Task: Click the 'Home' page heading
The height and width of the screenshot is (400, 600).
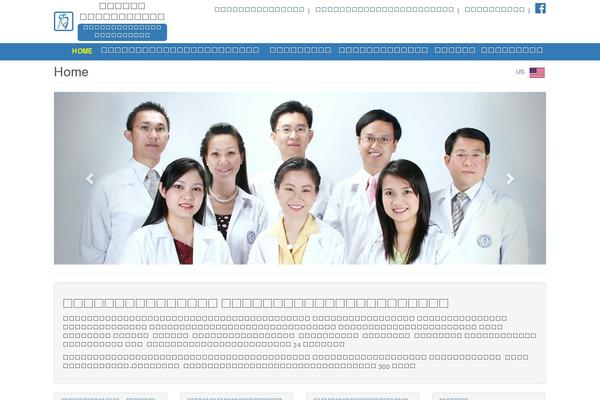Action: pos(71,72)
